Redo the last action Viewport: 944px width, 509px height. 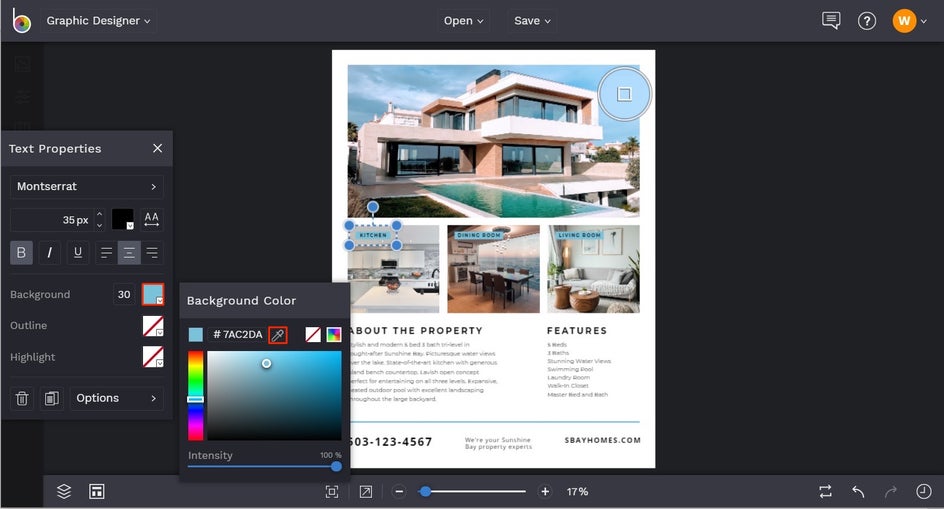coord(890,492)
